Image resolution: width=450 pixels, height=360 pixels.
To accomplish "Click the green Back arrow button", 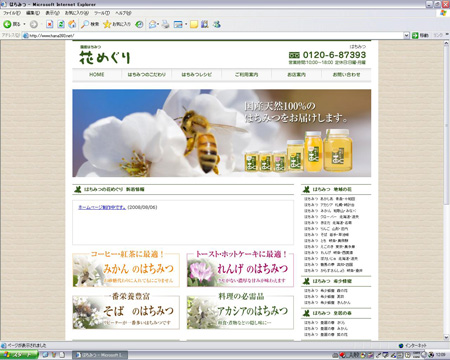I will click(11, 24).
